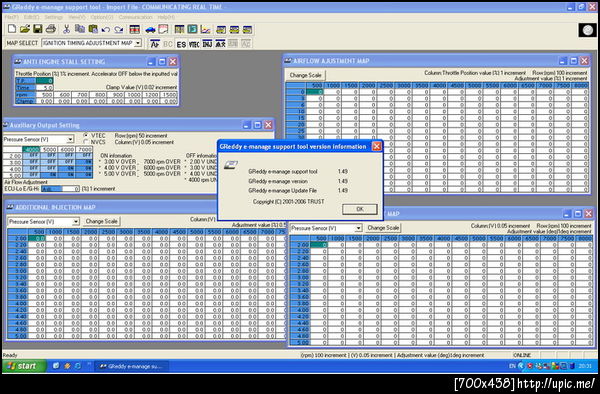Click the last yellow window icon in toolbar
The height and width of the screenshot is (394, 600).
point(247,29)
